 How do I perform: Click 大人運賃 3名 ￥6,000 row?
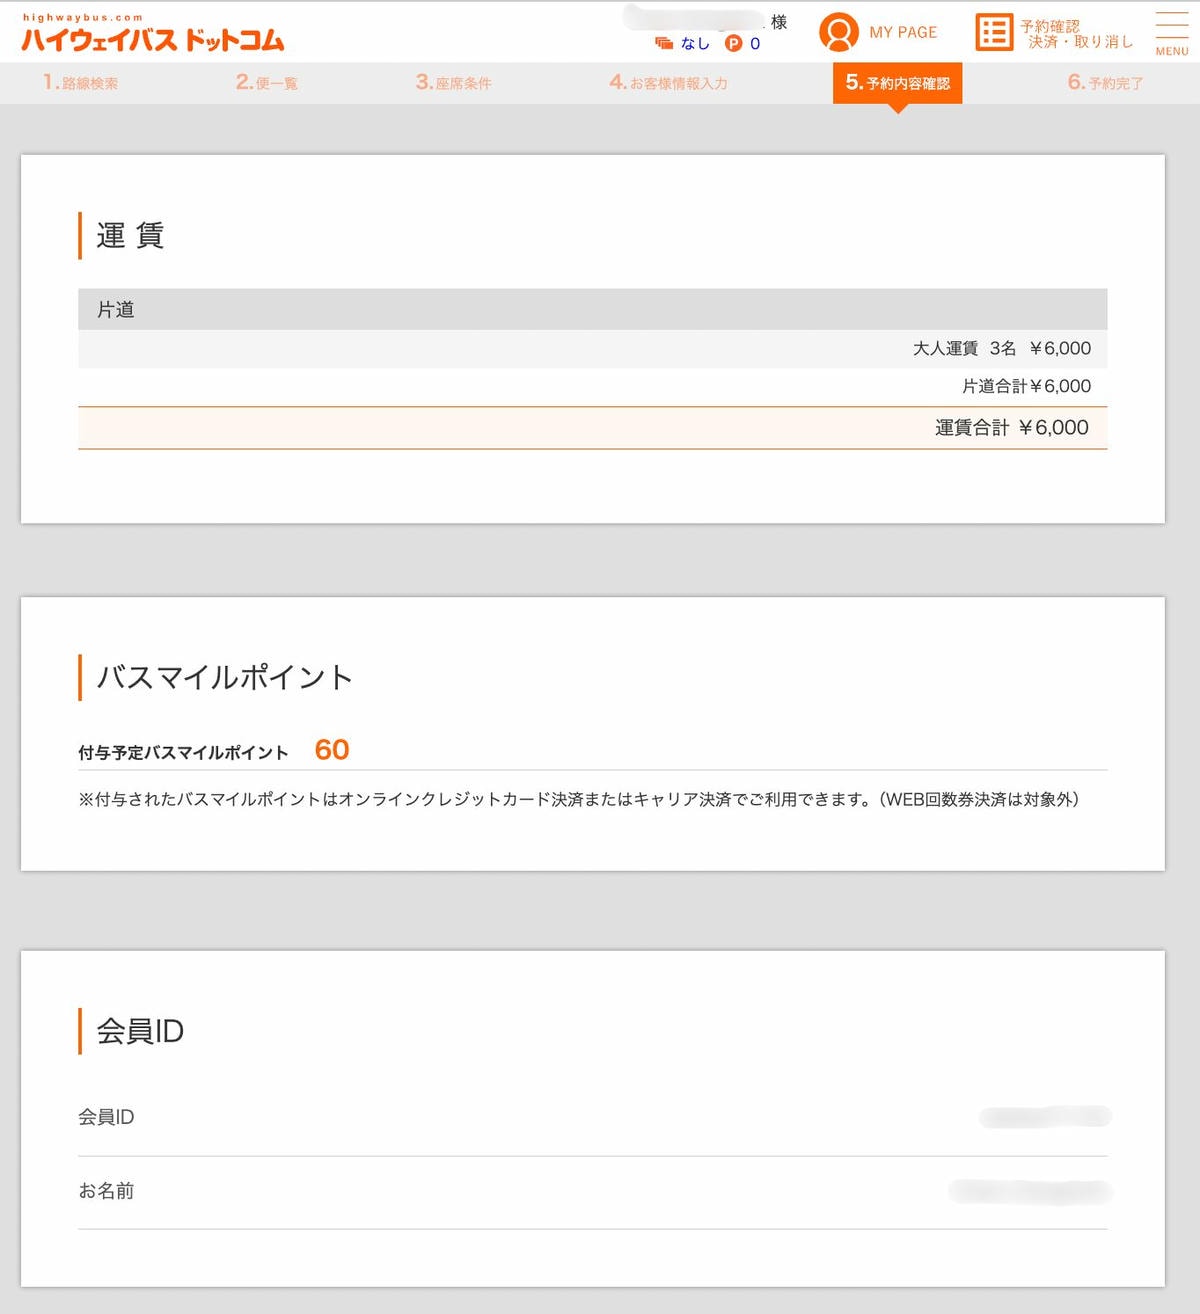[592, 349]
